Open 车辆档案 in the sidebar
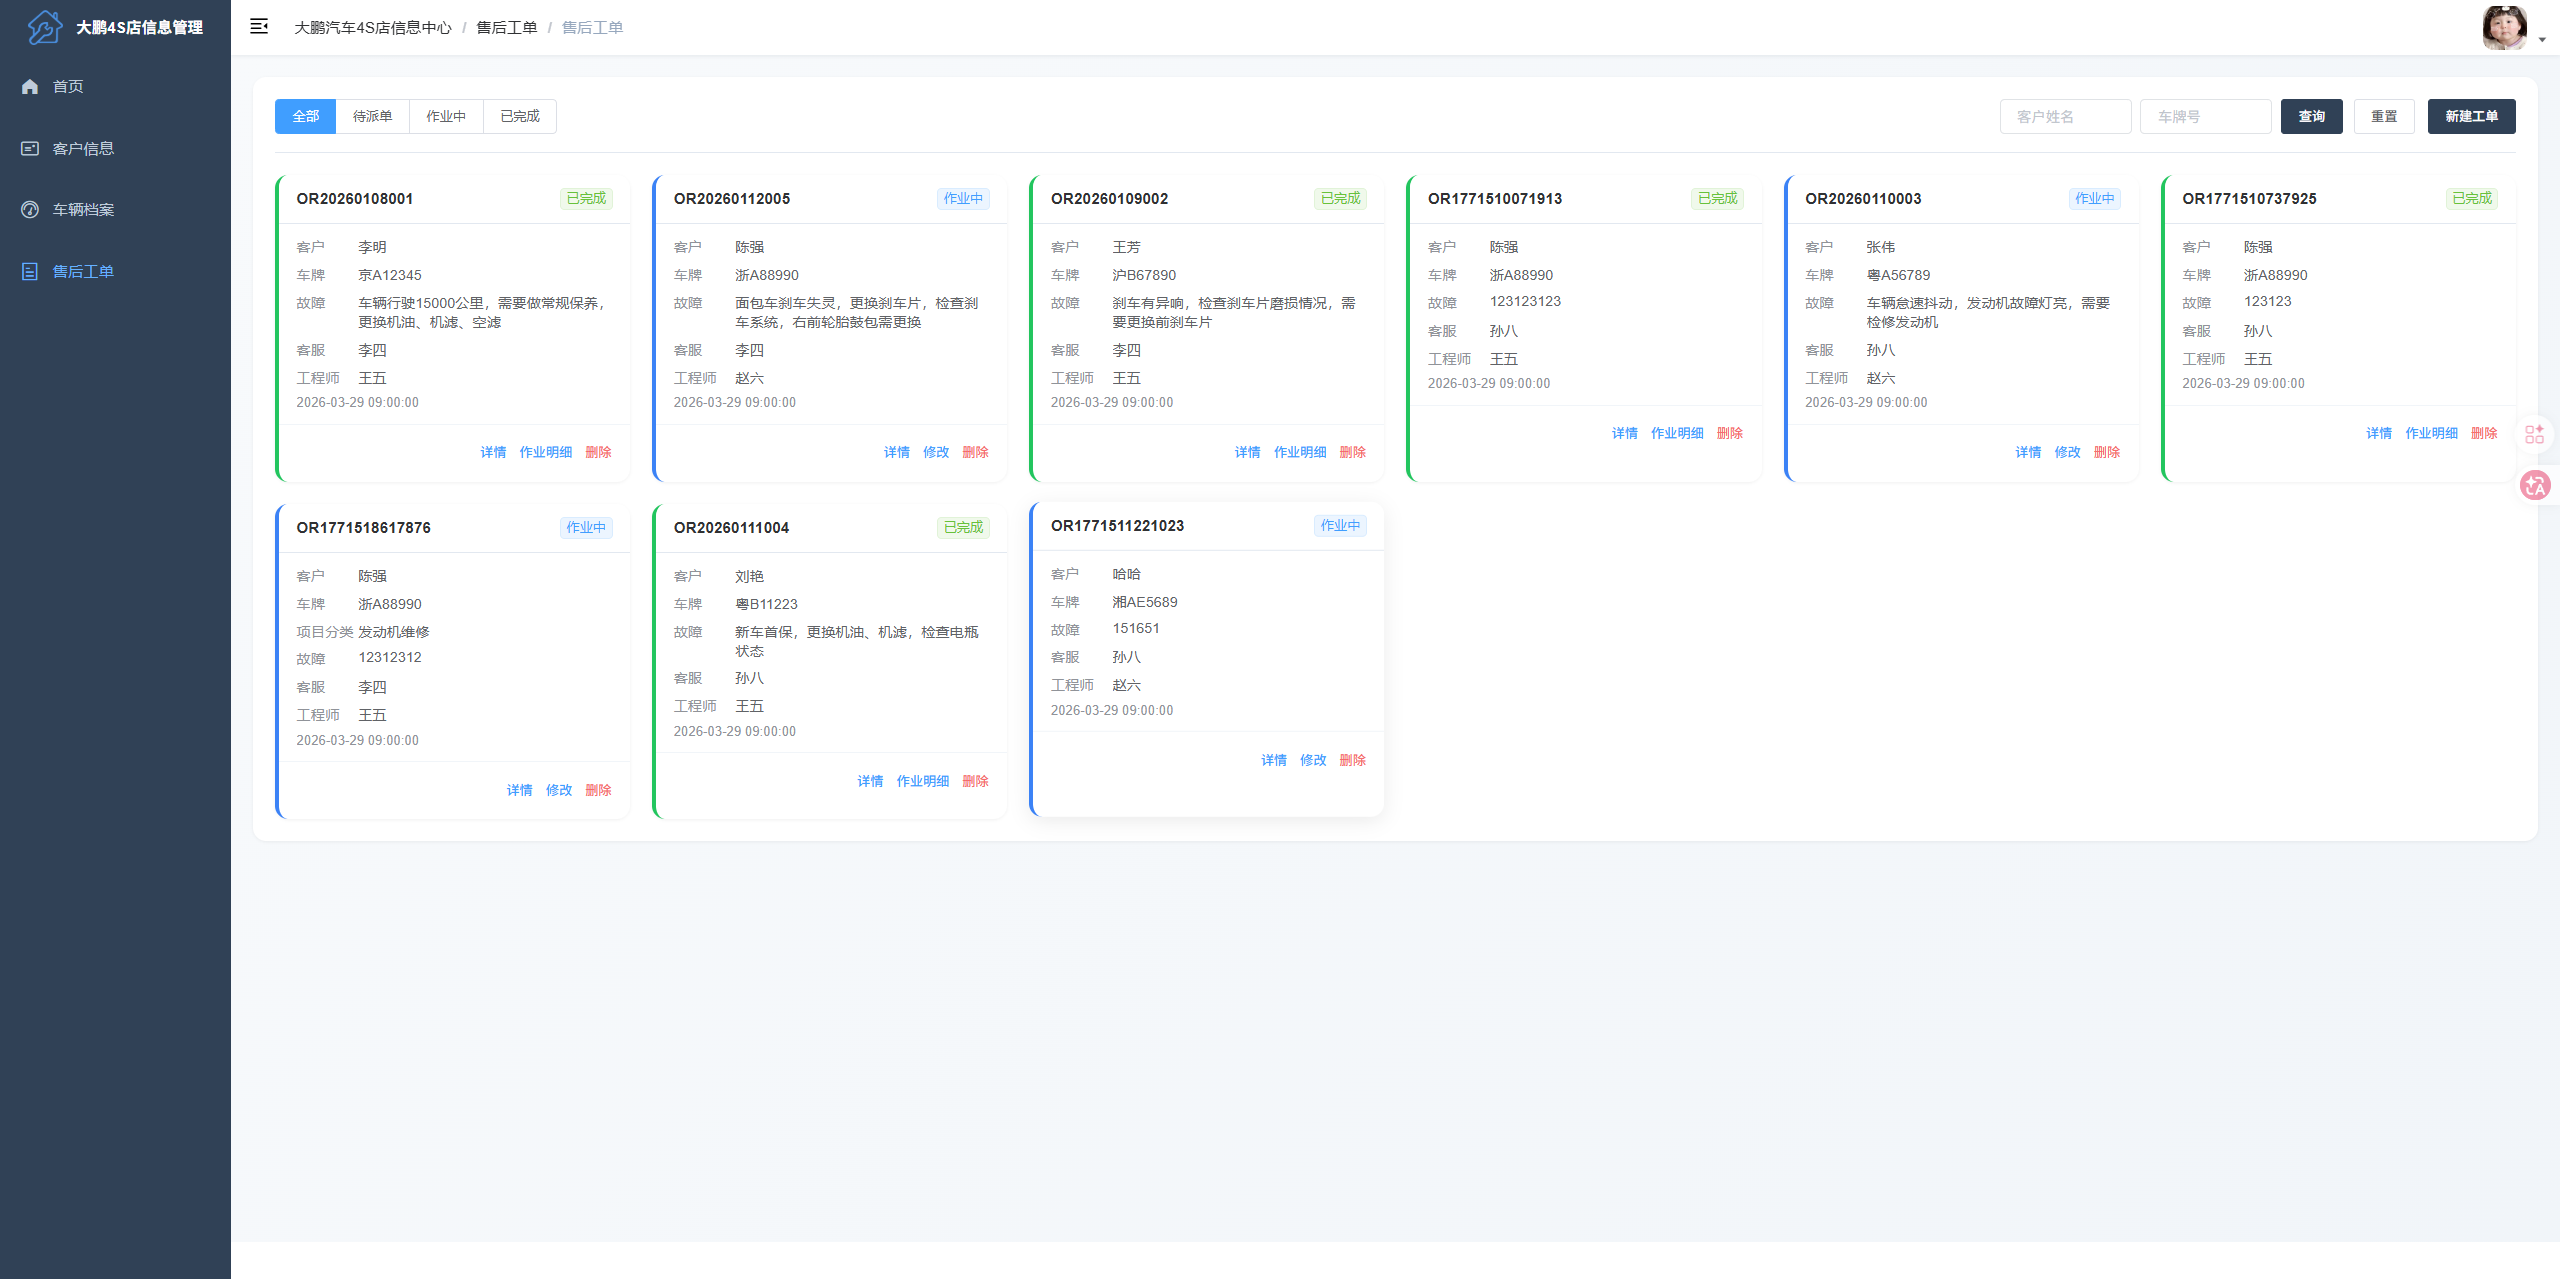 pos(115,210)
